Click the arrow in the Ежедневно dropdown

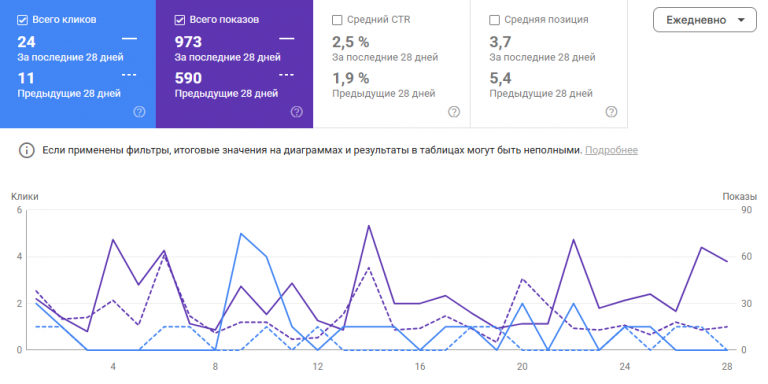741,20
